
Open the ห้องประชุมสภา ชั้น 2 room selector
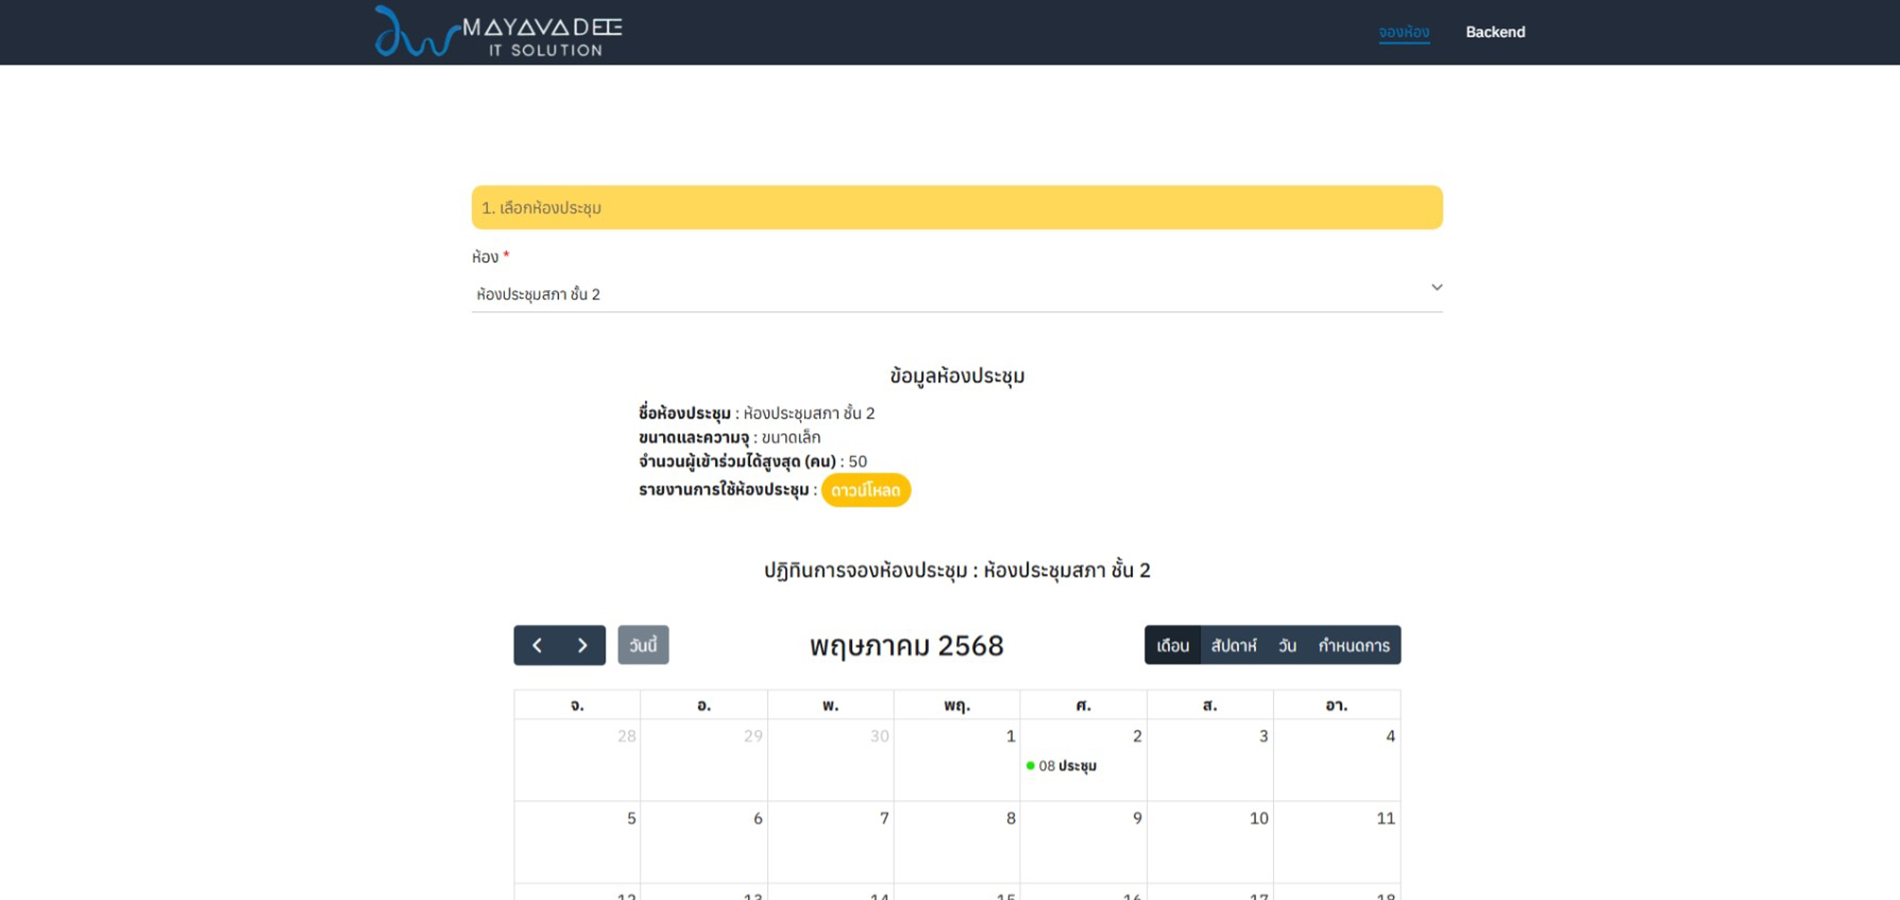(x=955, y=294)
